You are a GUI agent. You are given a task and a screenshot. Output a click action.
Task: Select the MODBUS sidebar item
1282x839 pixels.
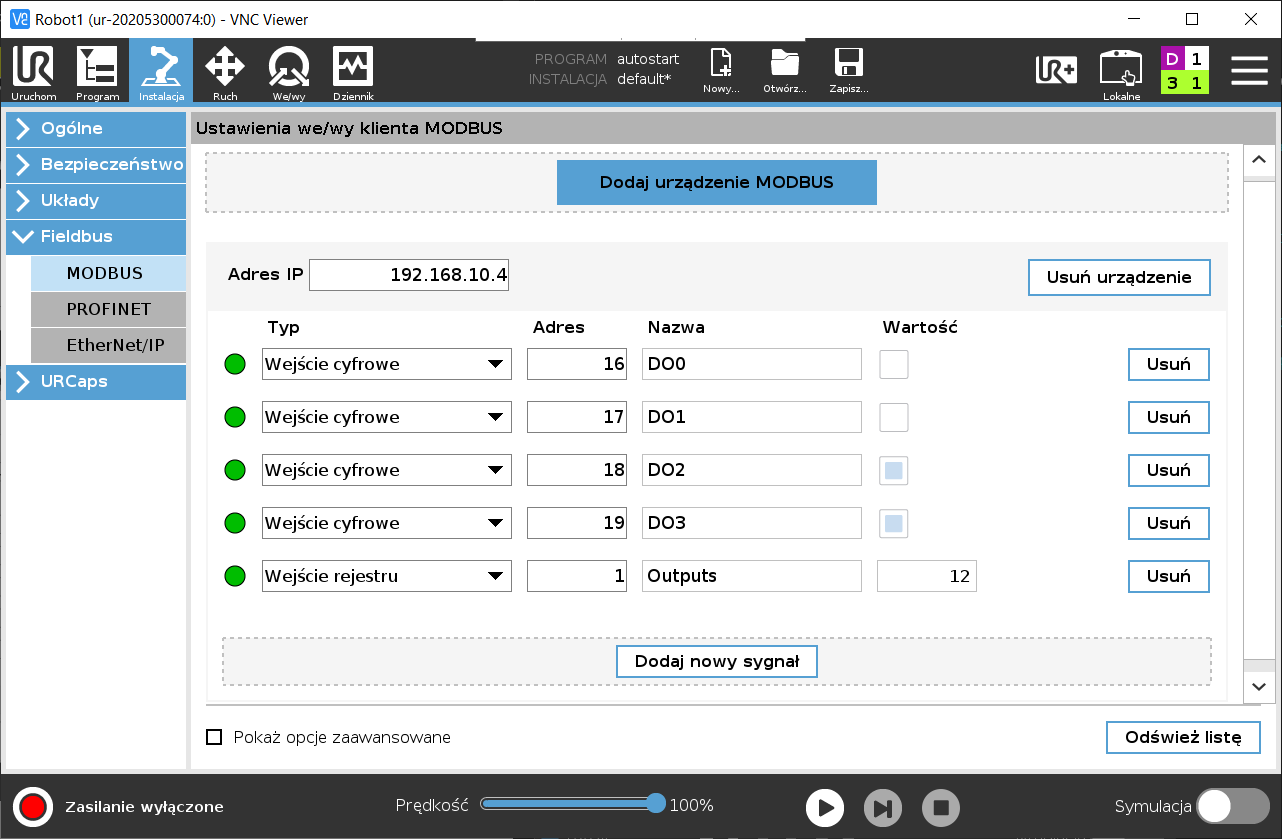tap(108, 273)
